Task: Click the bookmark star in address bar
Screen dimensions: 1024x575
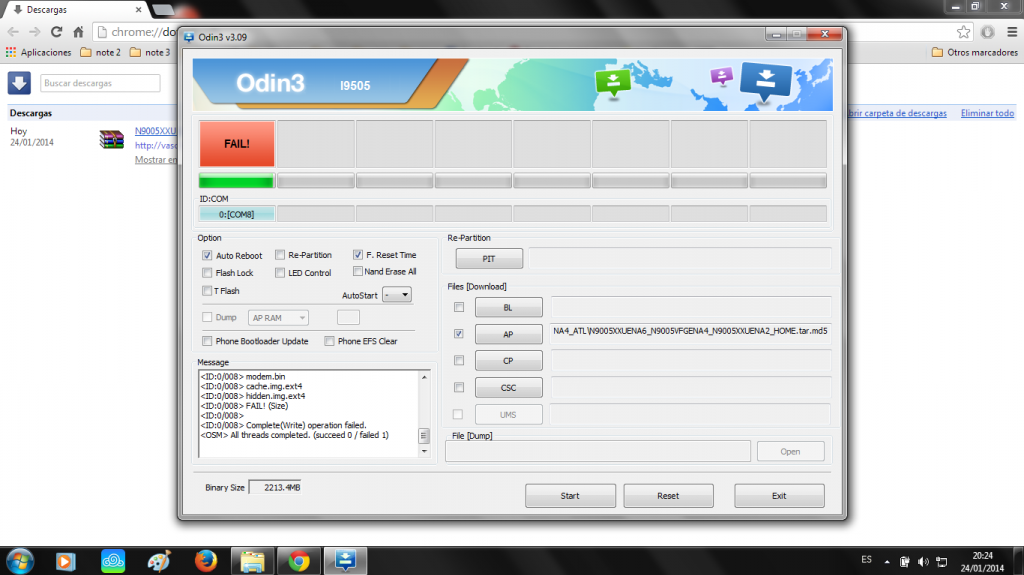Action: click(963, 32)
